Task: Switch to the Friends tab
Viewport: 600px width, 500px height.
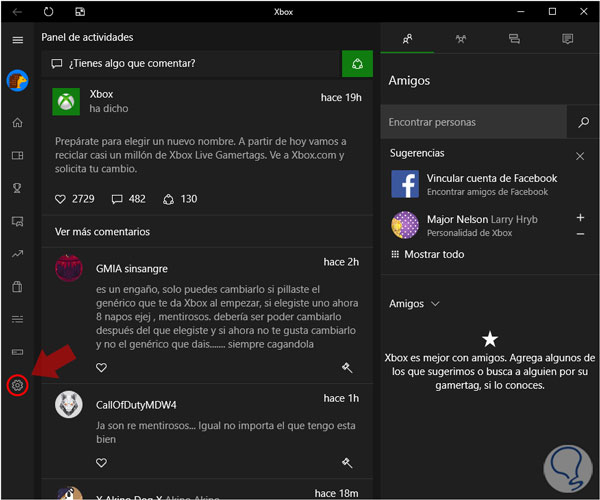Action: [x=407, y=39]
